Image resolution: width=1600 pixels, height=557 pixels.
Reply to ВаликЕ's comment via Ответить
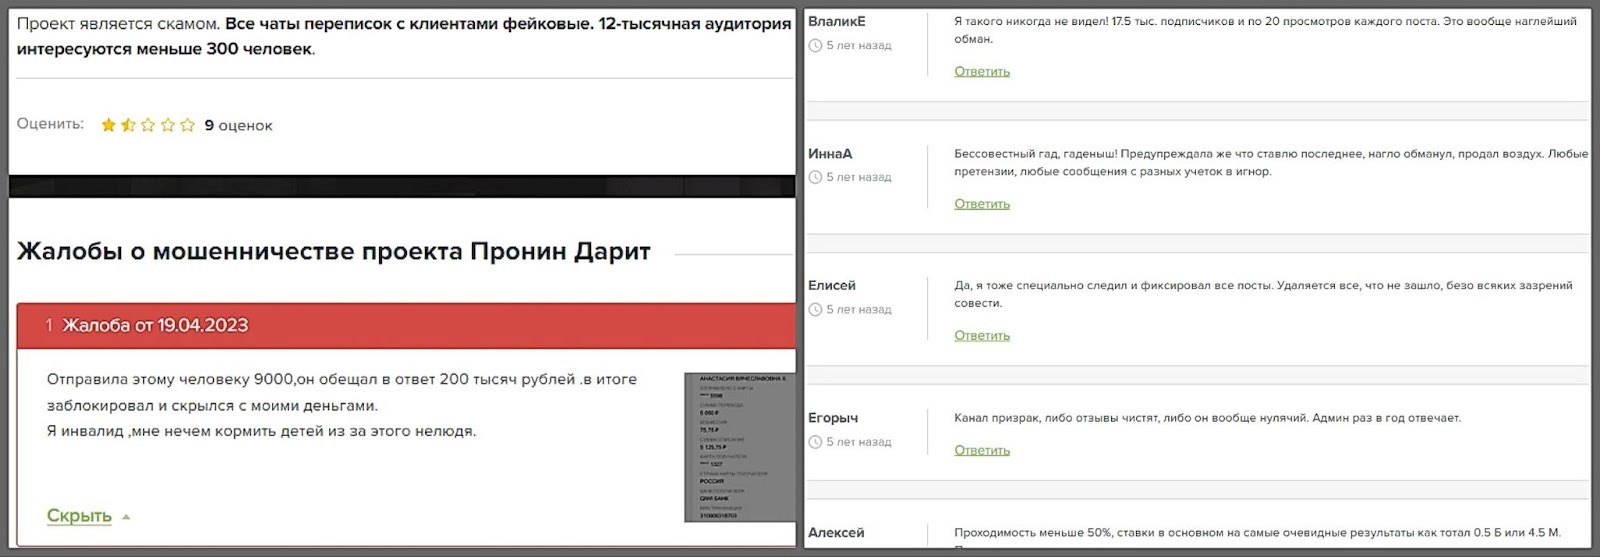pos(981,72)
